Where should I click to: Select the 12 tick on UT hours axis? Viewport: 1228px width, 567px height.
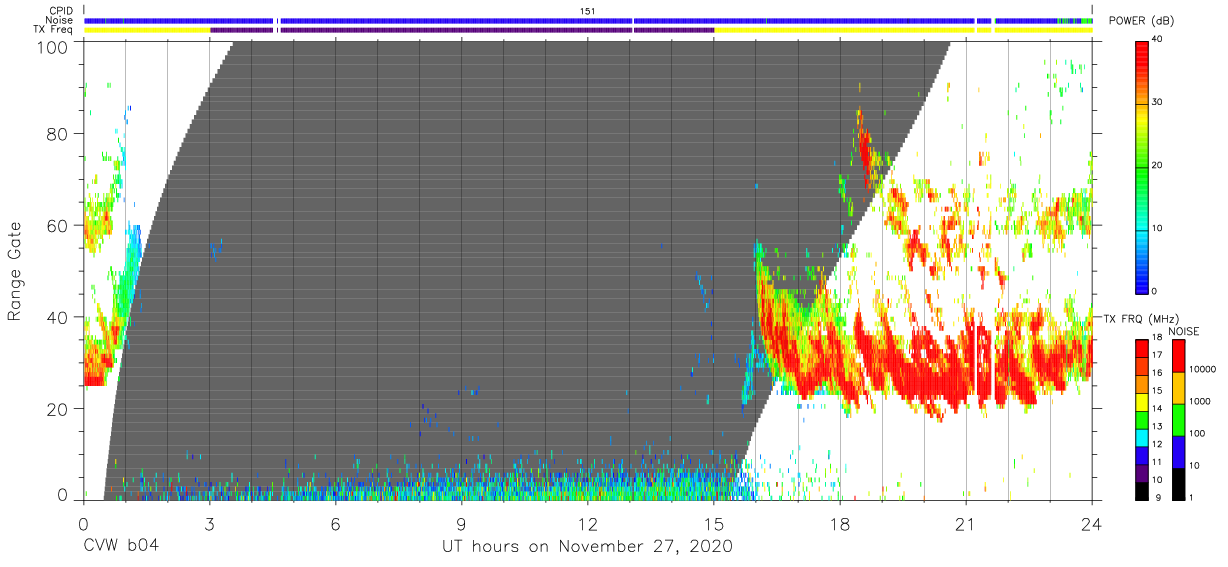click(588, 523)
